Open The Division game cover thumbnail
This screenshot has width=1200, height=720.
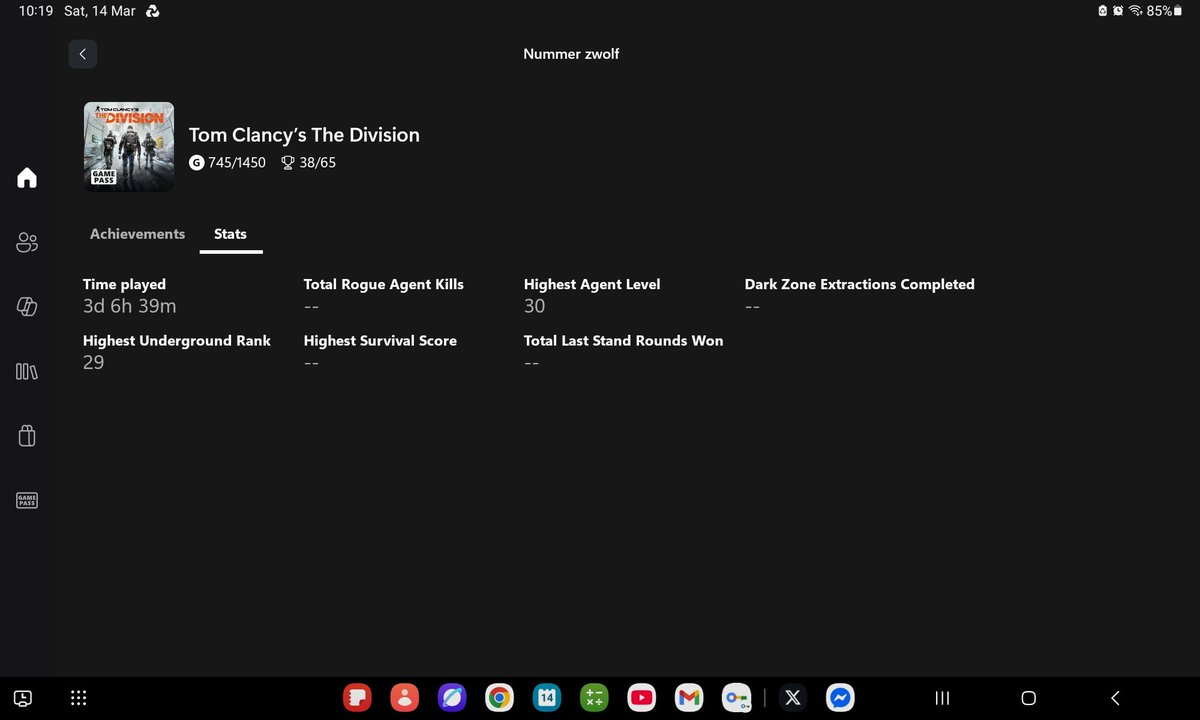point(128,146)
